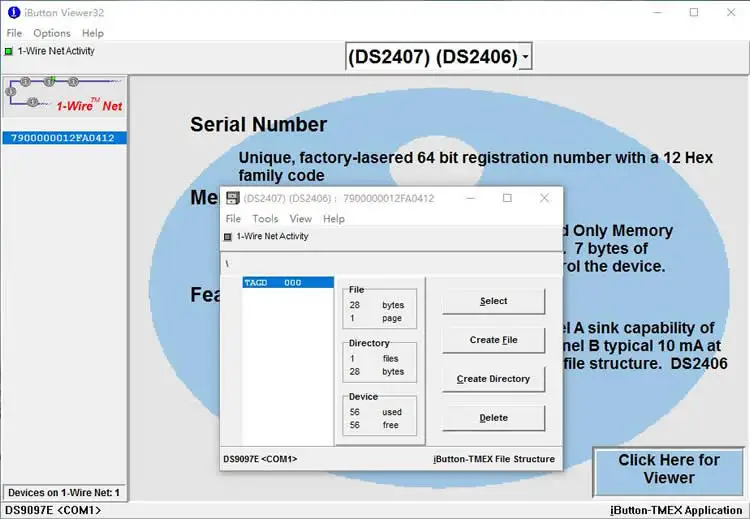Viewport: 750px width, 519px height.
Task: Expand the (DS2407) (DS2406) device dropdown
Action: pos(525,57)
